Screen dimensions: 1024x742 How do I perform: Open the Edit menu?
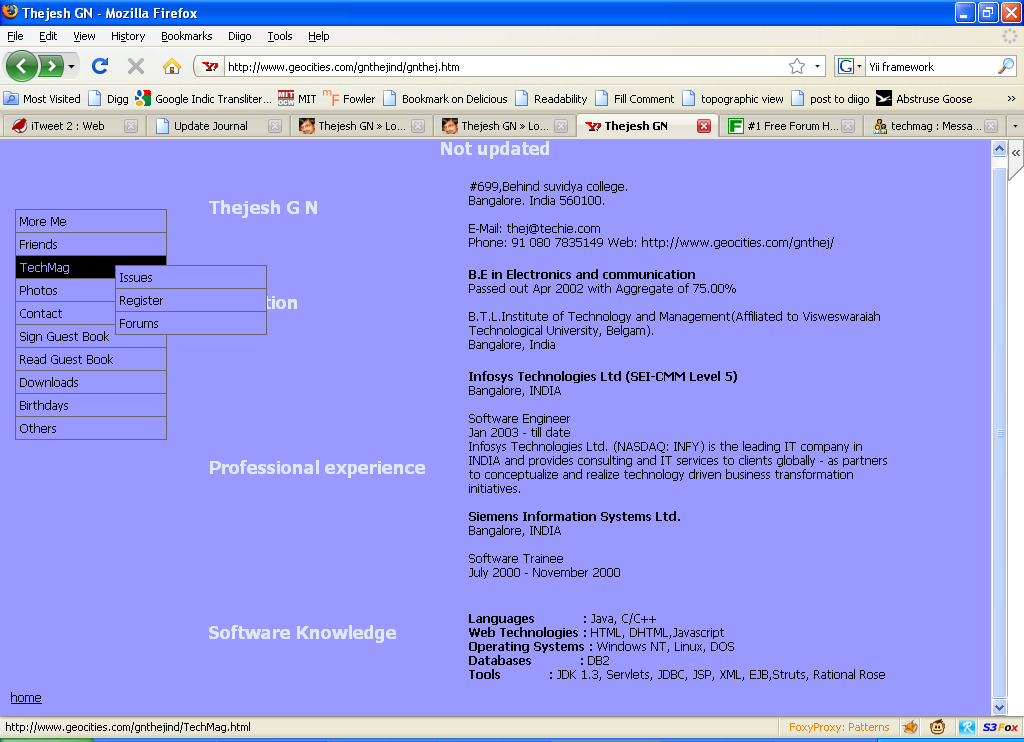point(48,36)
